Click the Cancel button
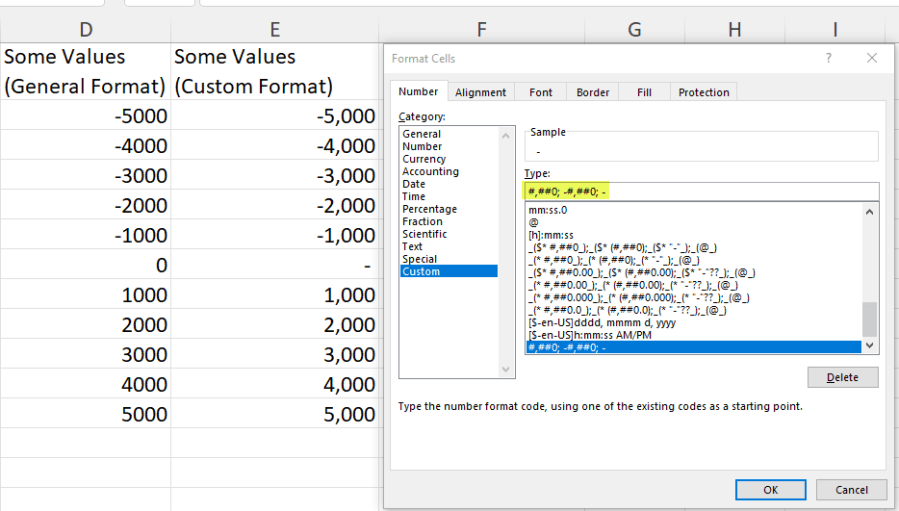899x511 pixels. 851,490
